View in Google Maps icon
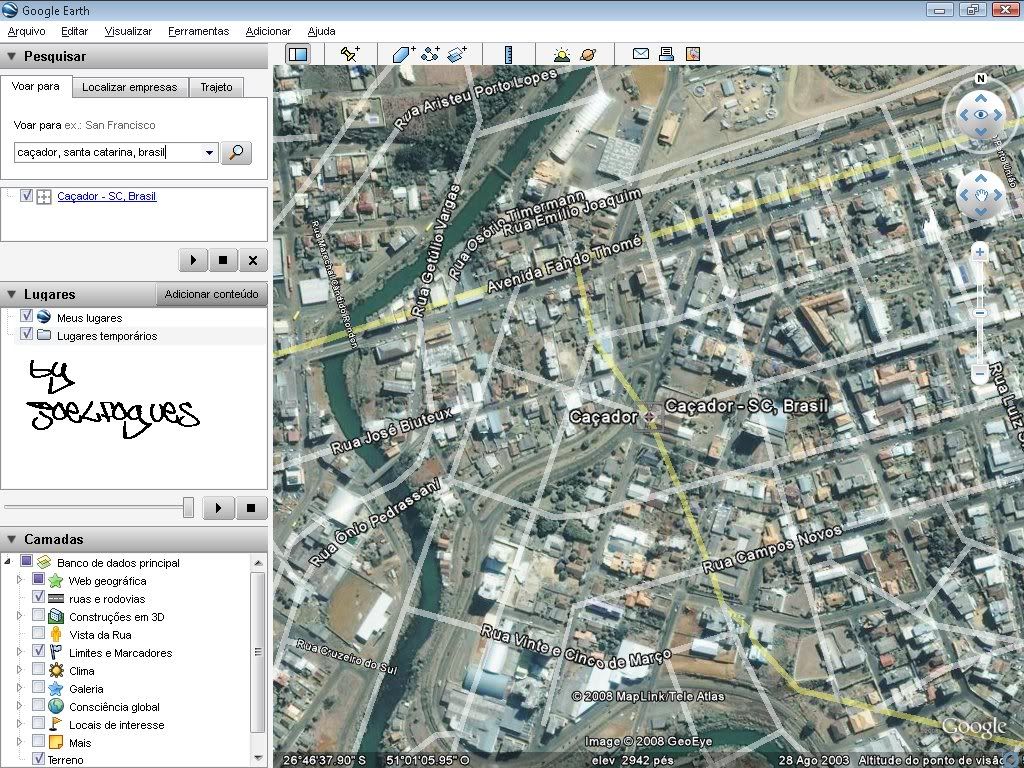 click(693, 54)
